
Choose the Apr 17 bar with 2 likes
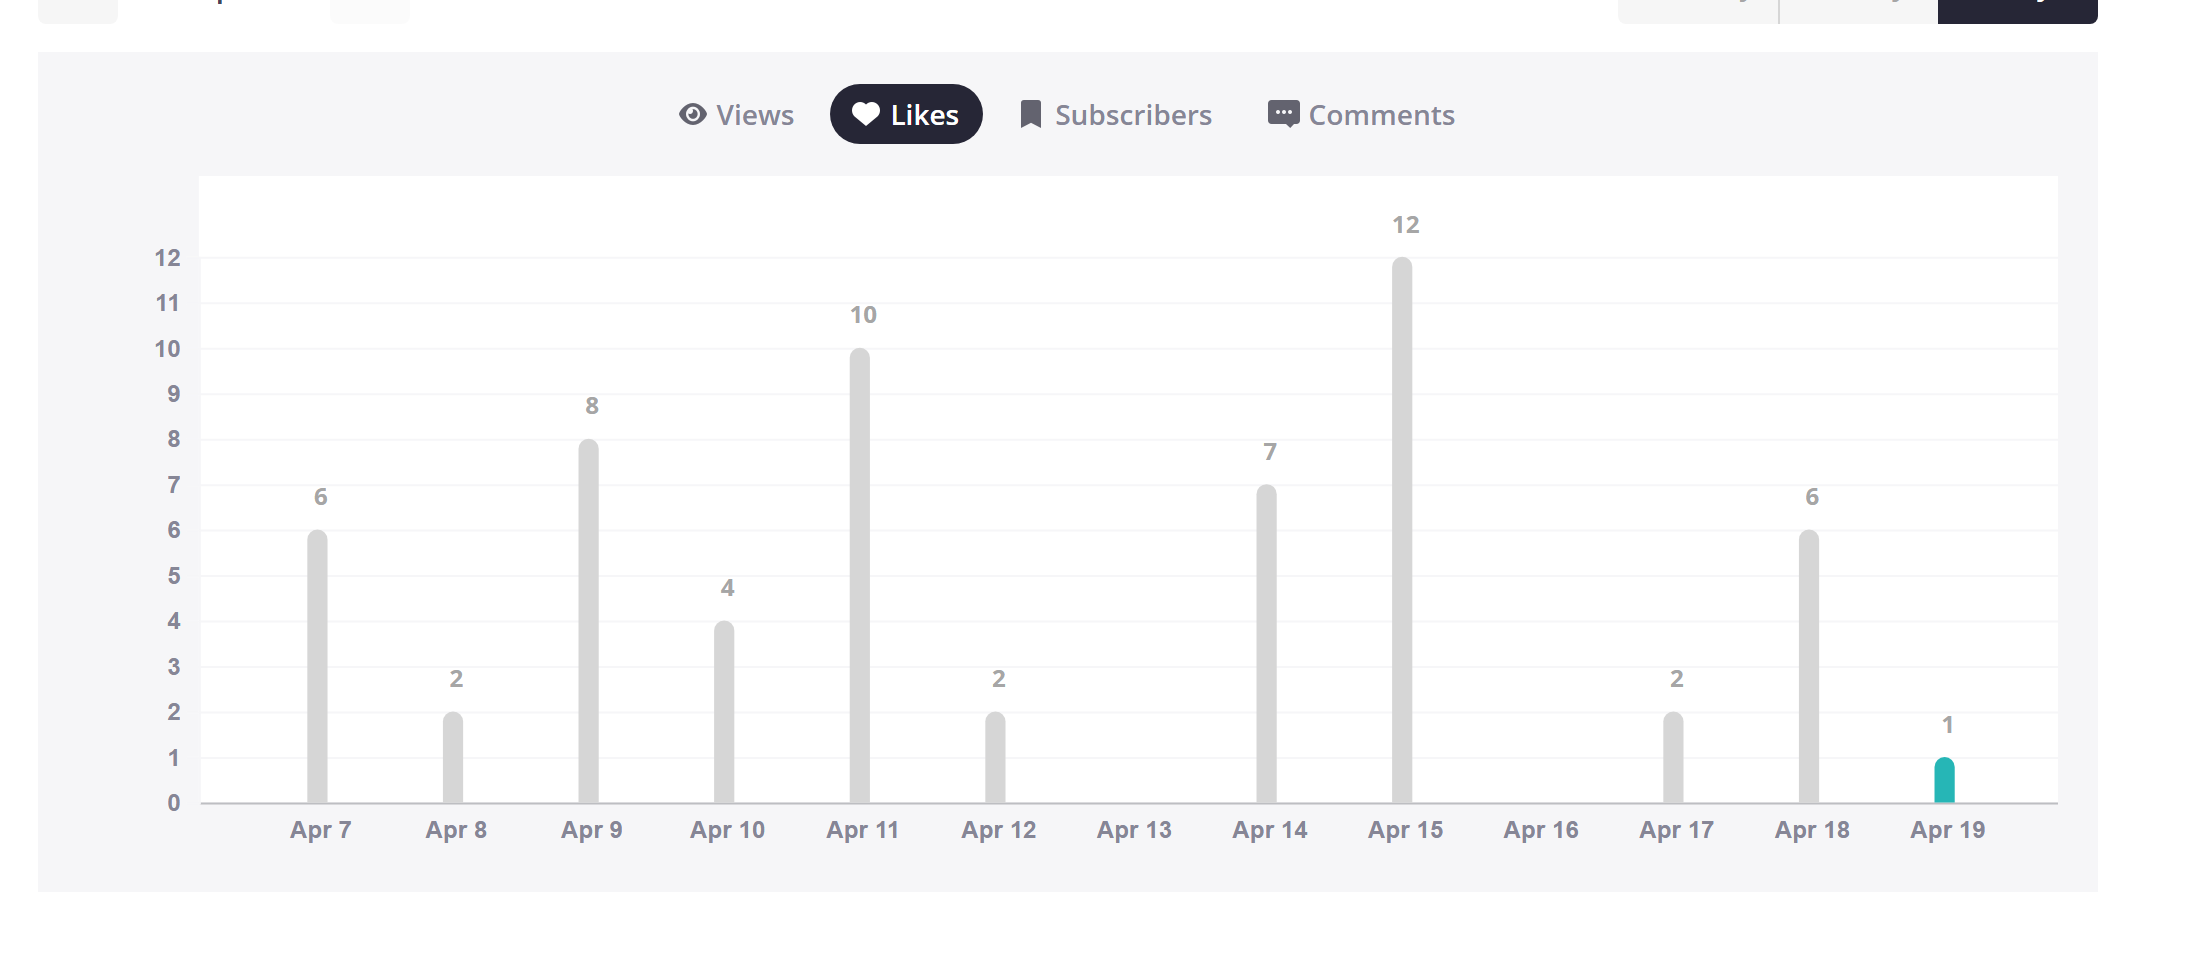click(x=1673, y=757)
